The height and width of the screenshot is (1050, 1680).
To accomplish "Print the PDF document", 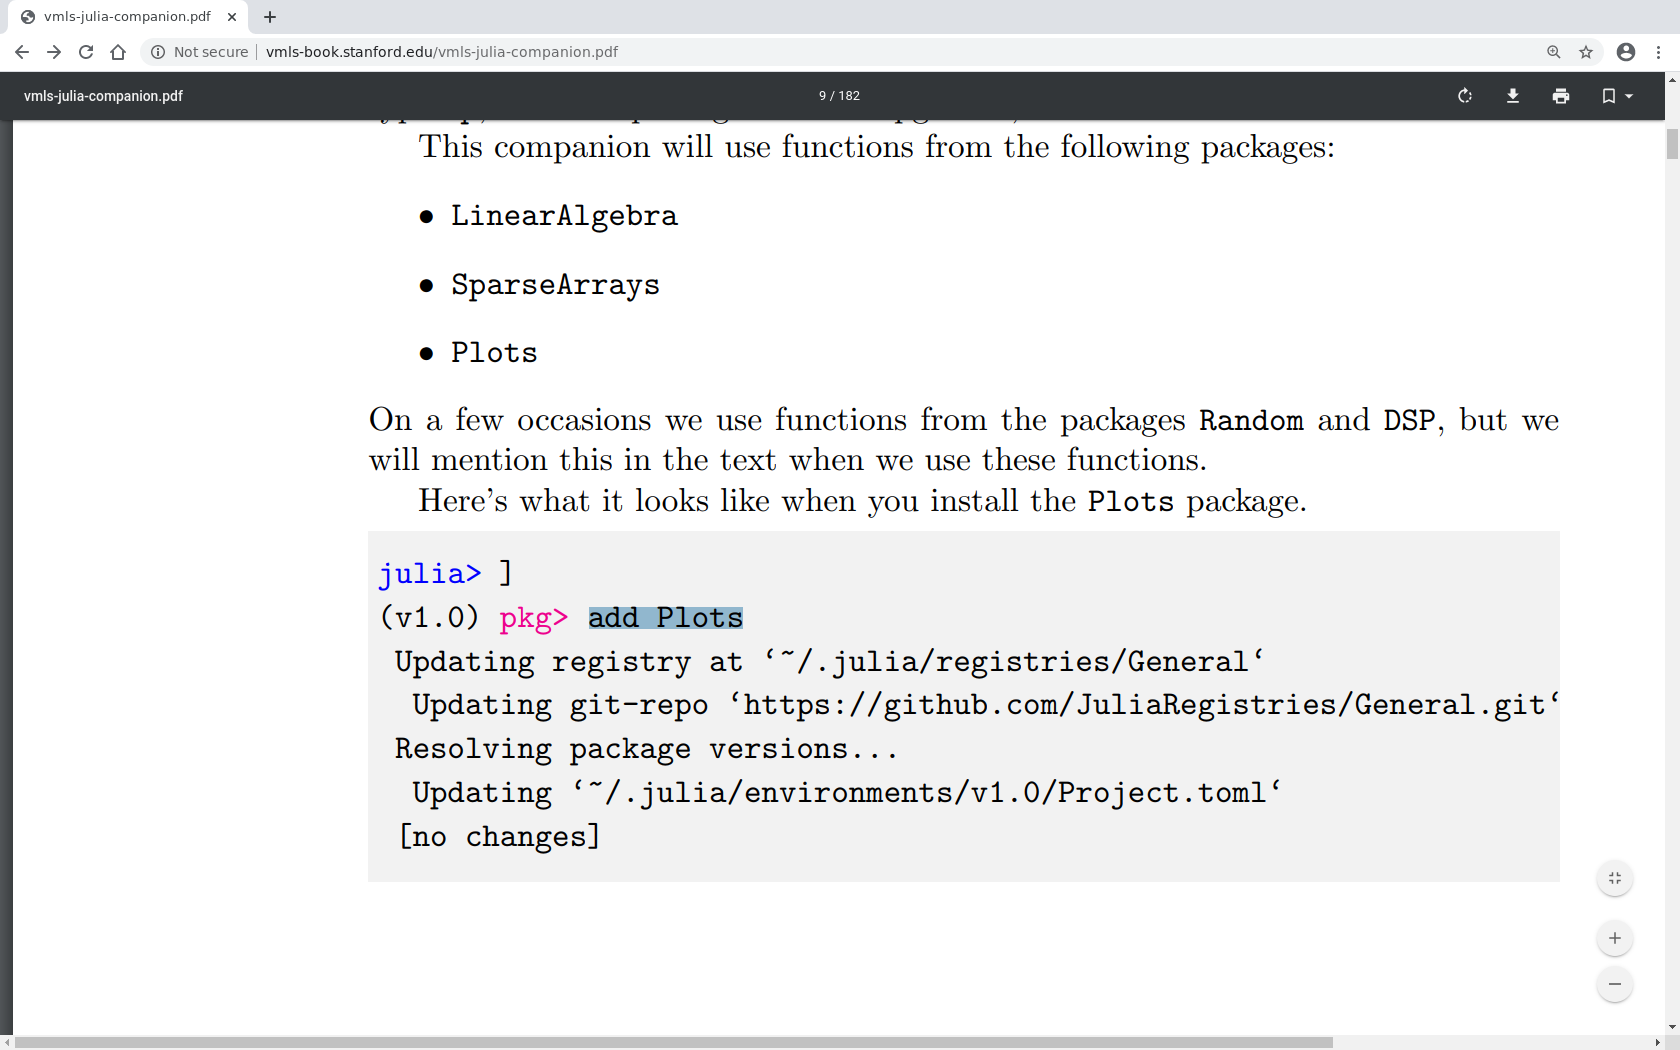I will [1561, 96].
